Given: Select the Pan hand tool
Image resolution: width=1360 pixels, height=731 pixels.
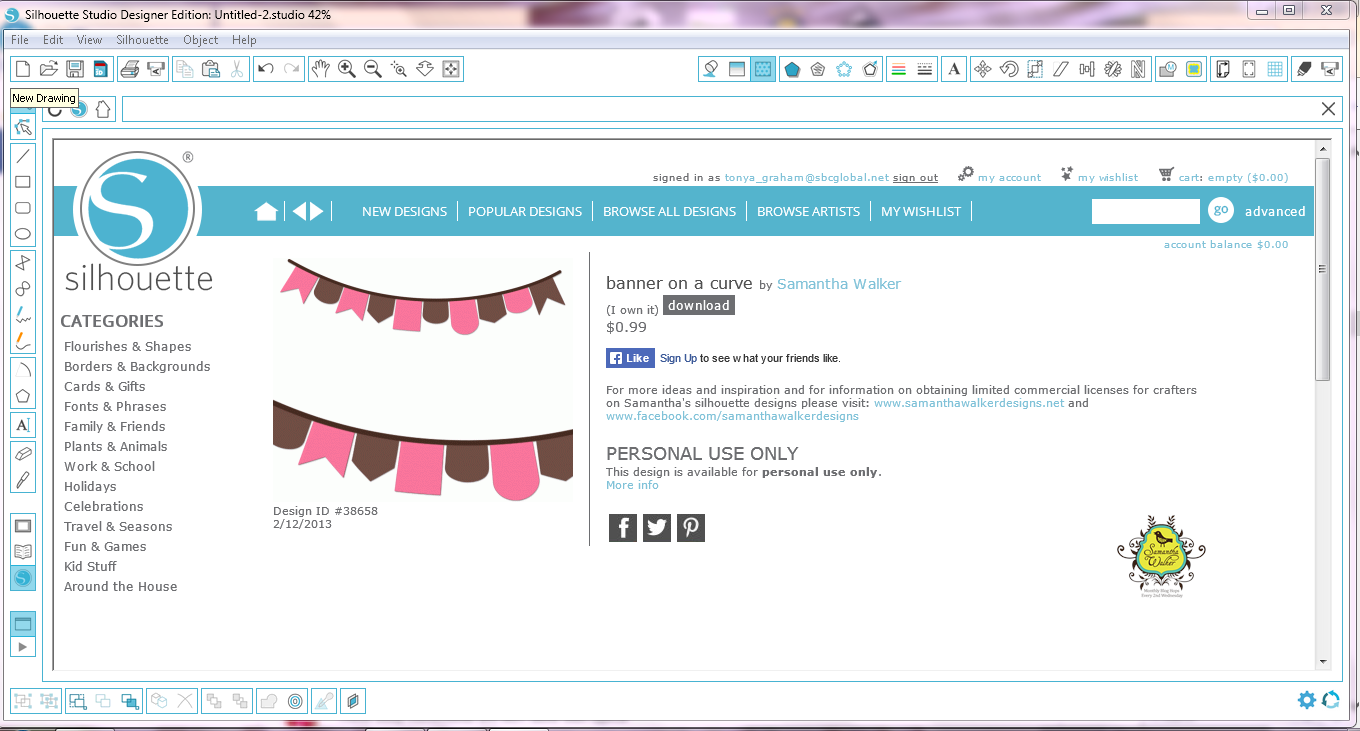Looking at the screenshot, I should tap(320, 69).
